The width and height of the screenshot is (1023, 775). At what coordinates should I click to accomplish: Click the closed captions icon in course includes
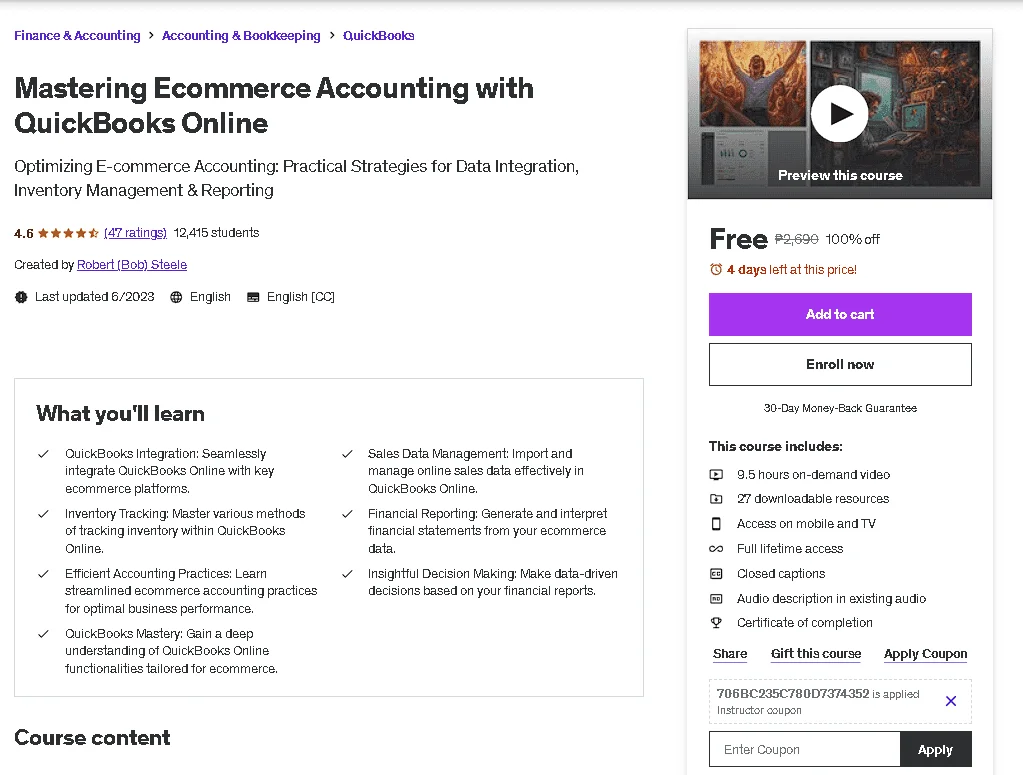point(716,573)
